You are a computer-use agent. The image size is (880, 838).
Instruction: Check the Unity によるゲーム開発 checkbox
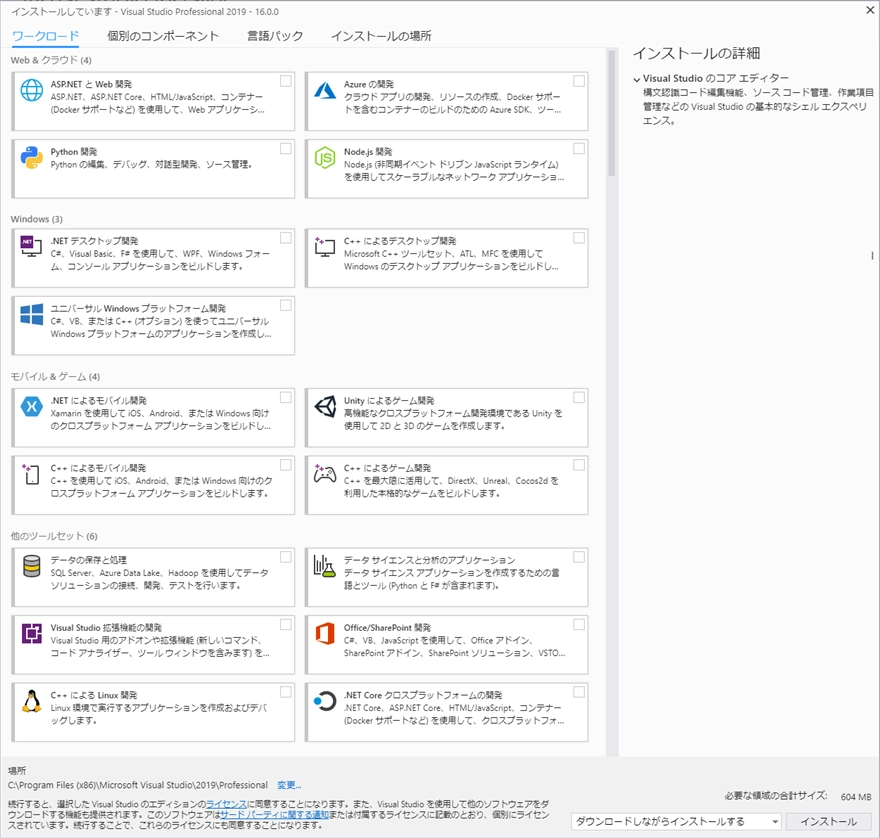tap(579, 397)
